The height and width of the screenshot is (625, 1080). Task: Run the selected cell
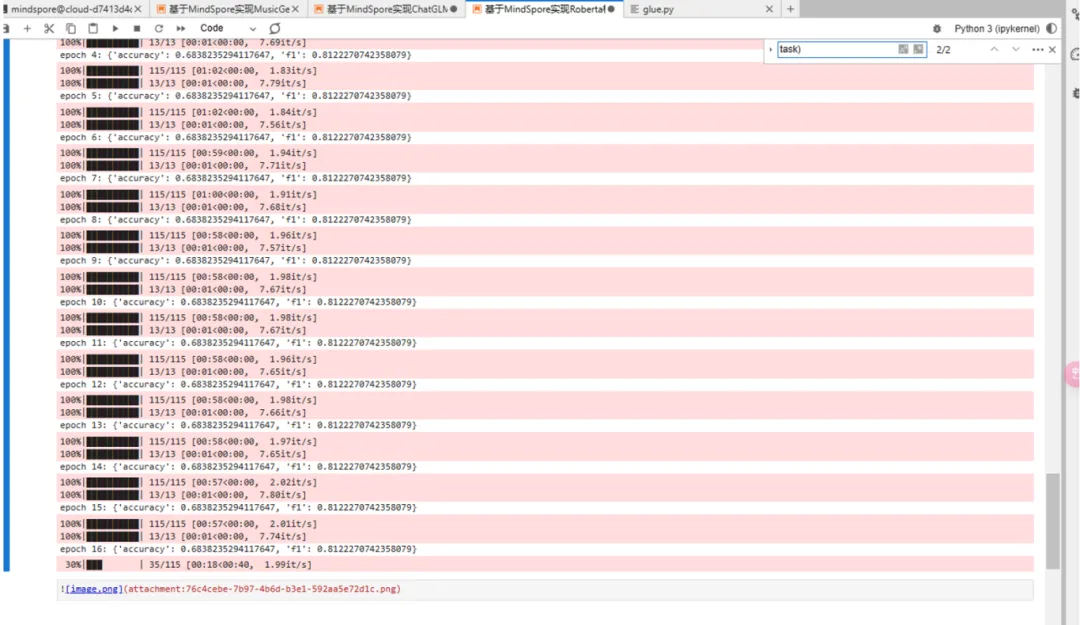(116, 29)
